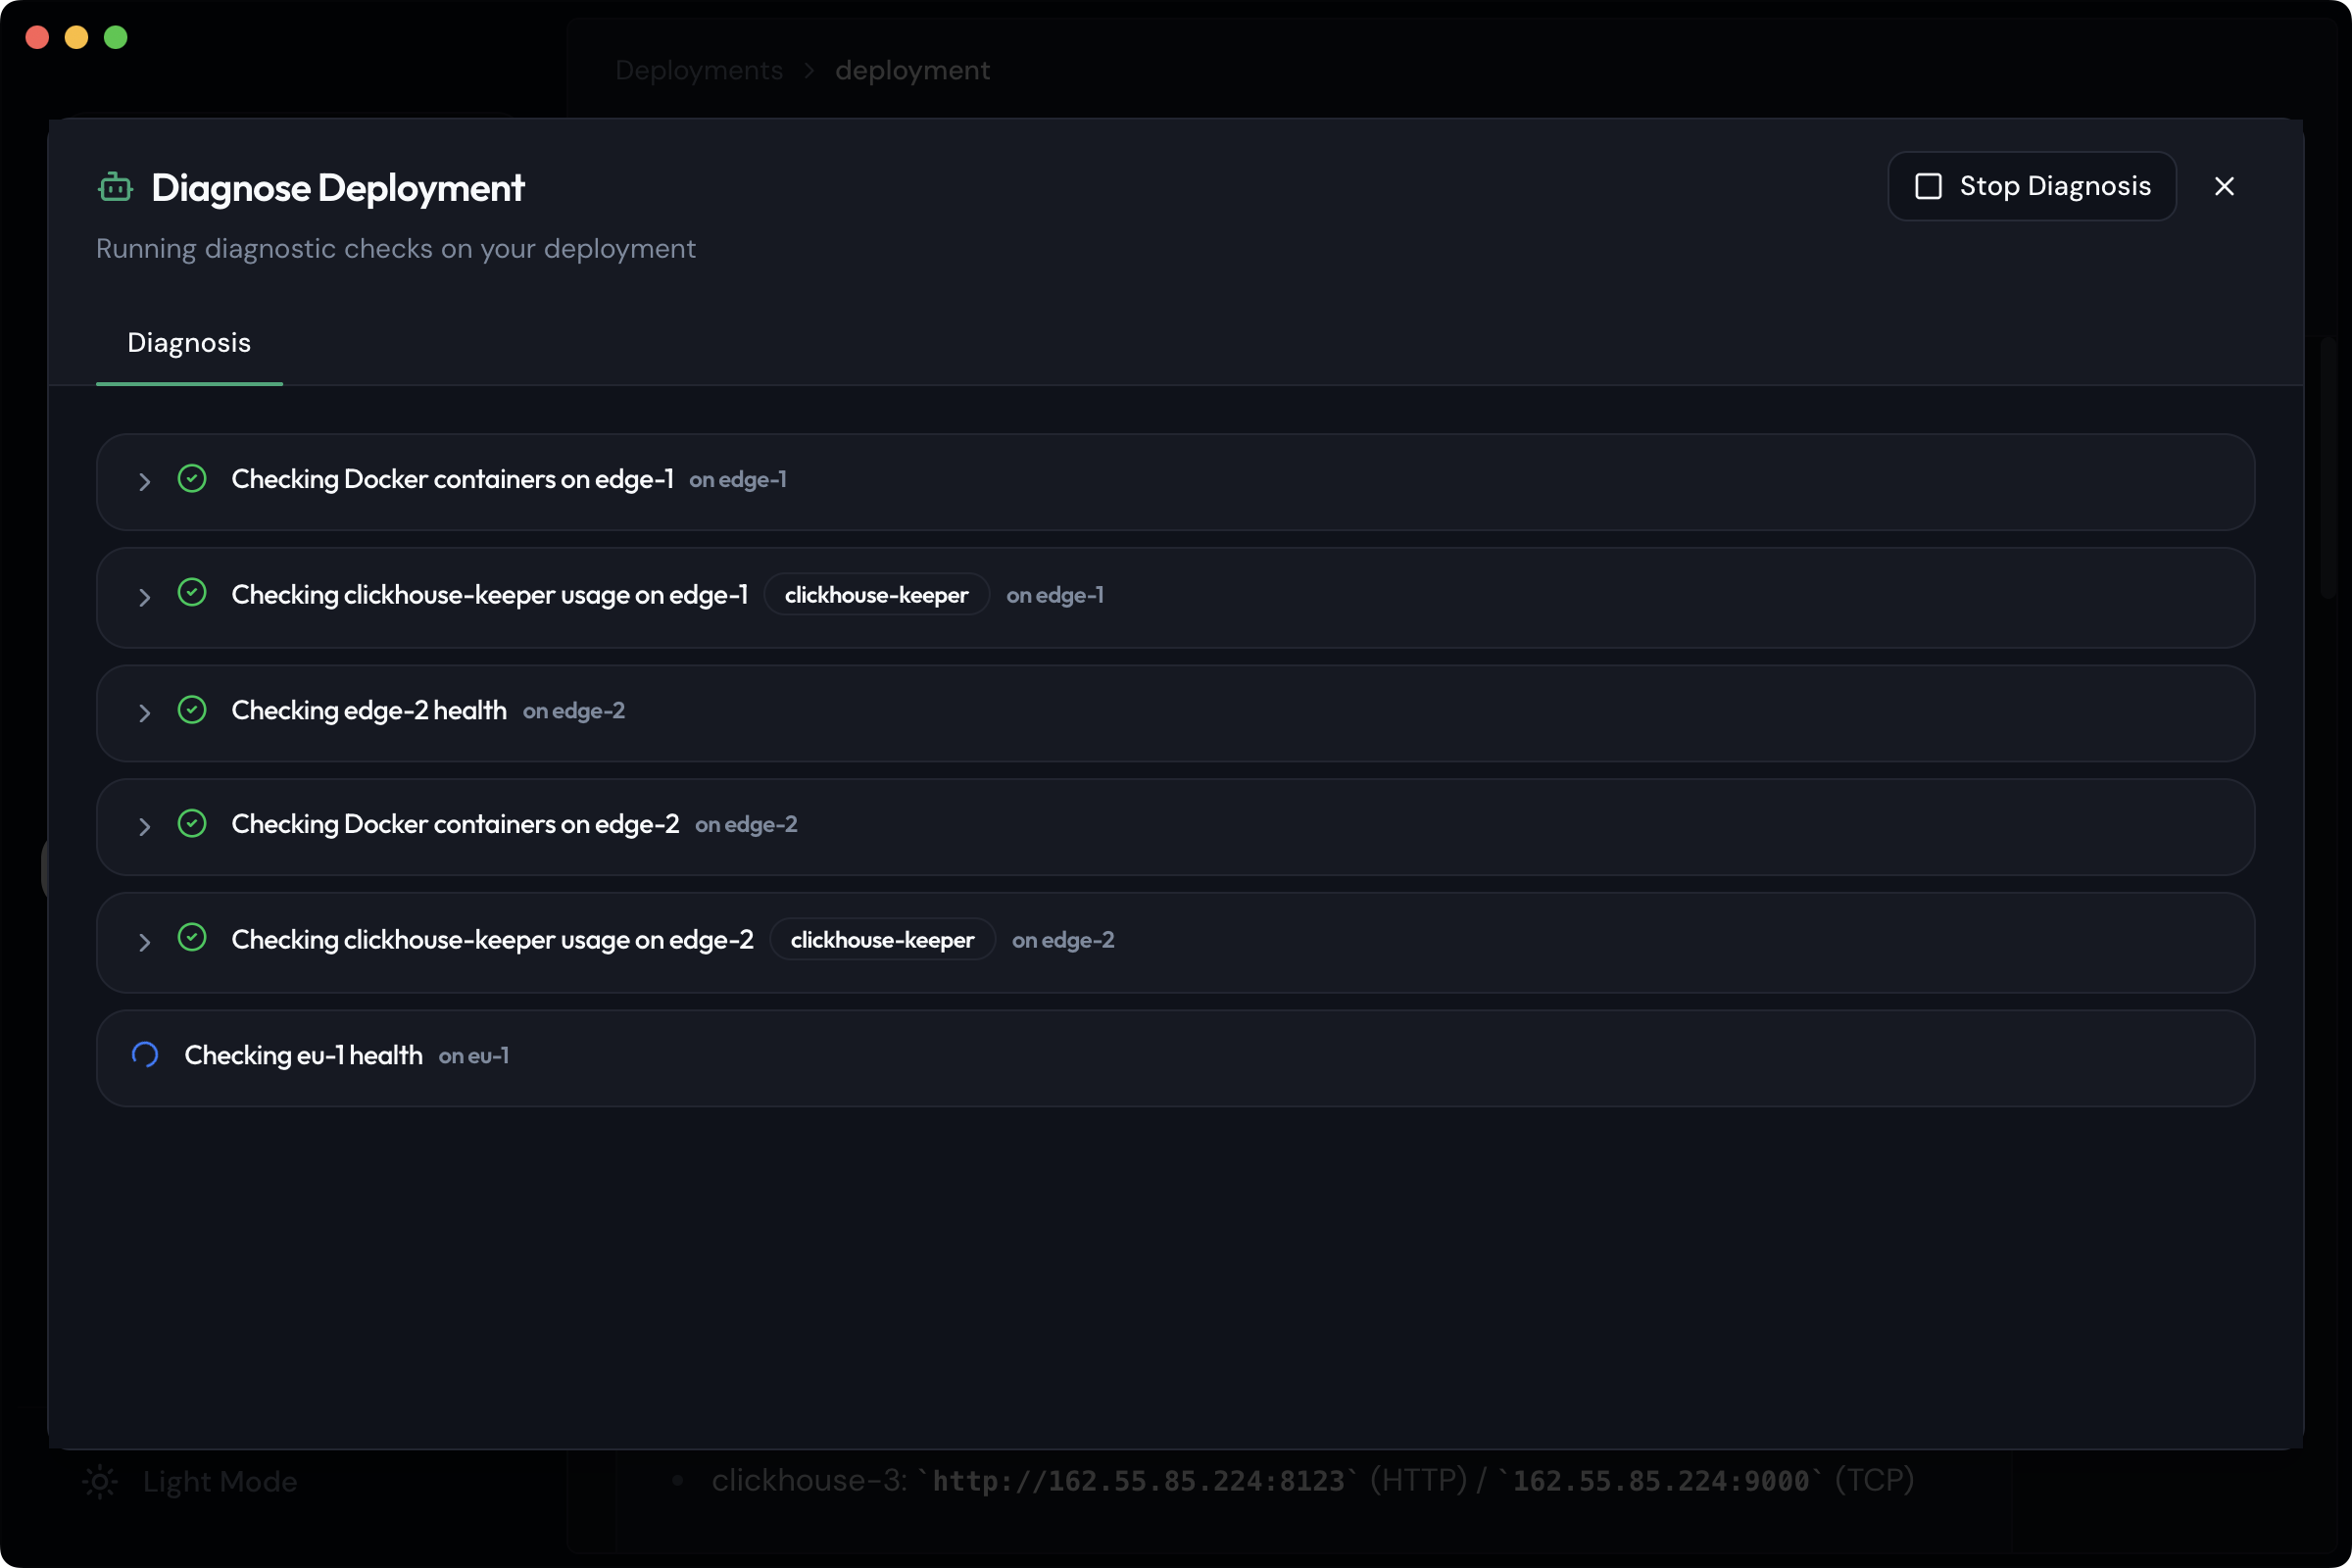Click the loading spinner on Checking eu-1 health
The height and width of the screenshot is (1568, 2352).
click(145, 1054)
